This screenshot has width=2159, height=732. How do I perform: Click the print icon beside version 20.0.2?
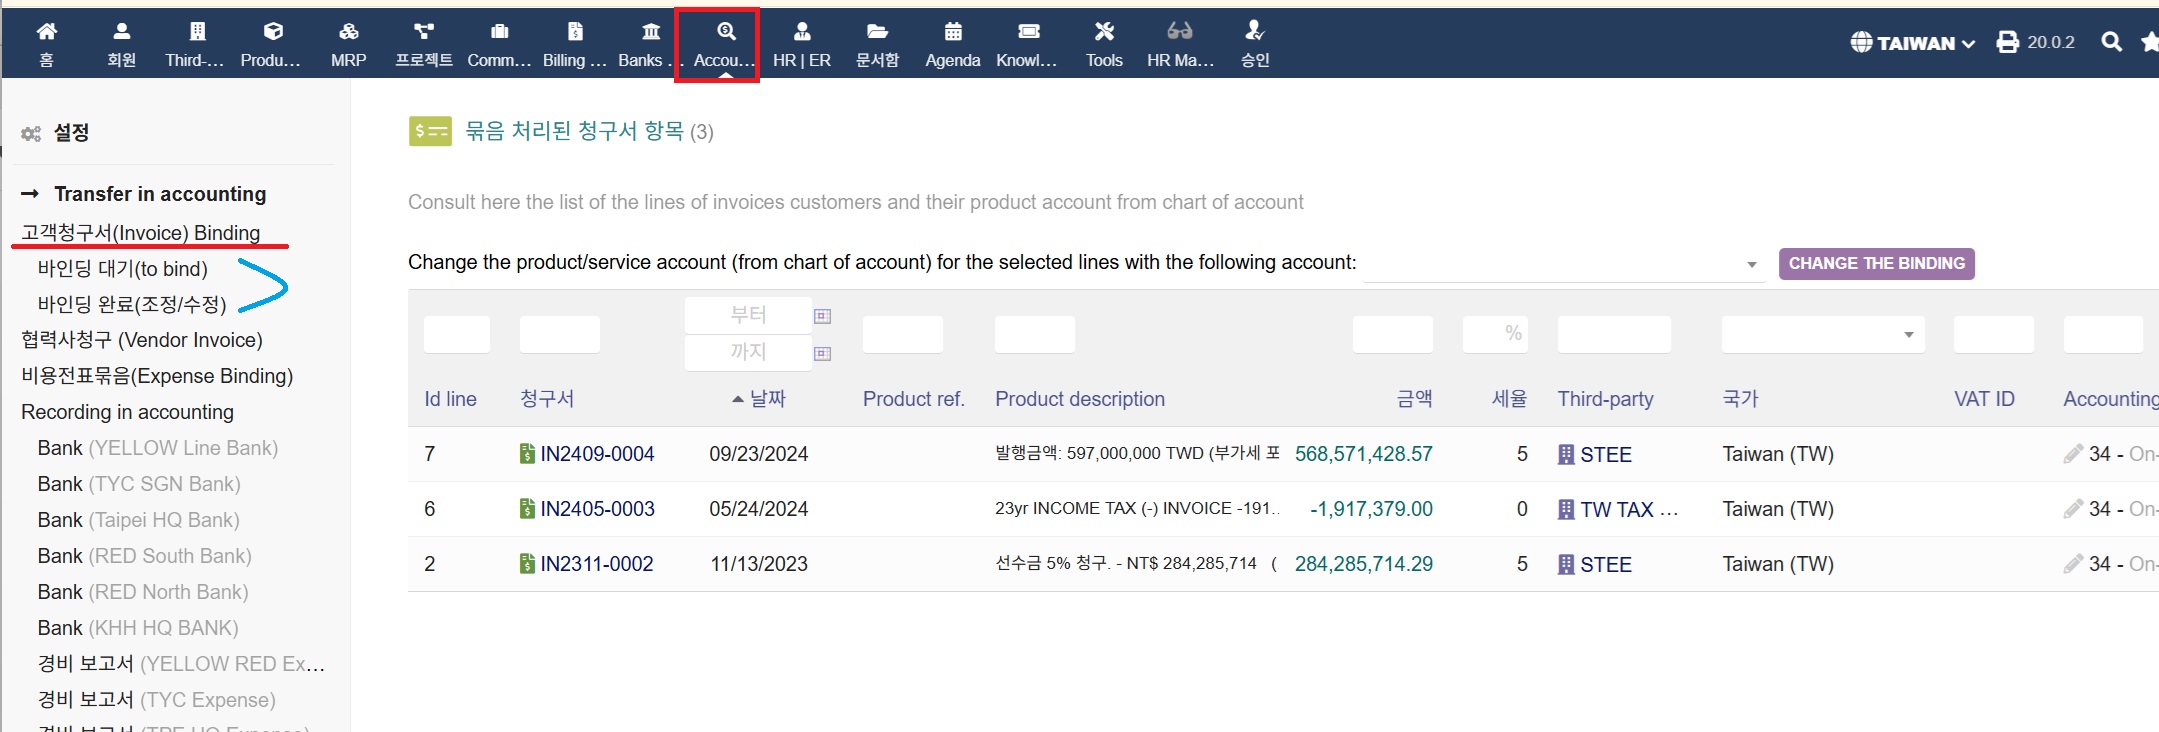click(2007, 42)
